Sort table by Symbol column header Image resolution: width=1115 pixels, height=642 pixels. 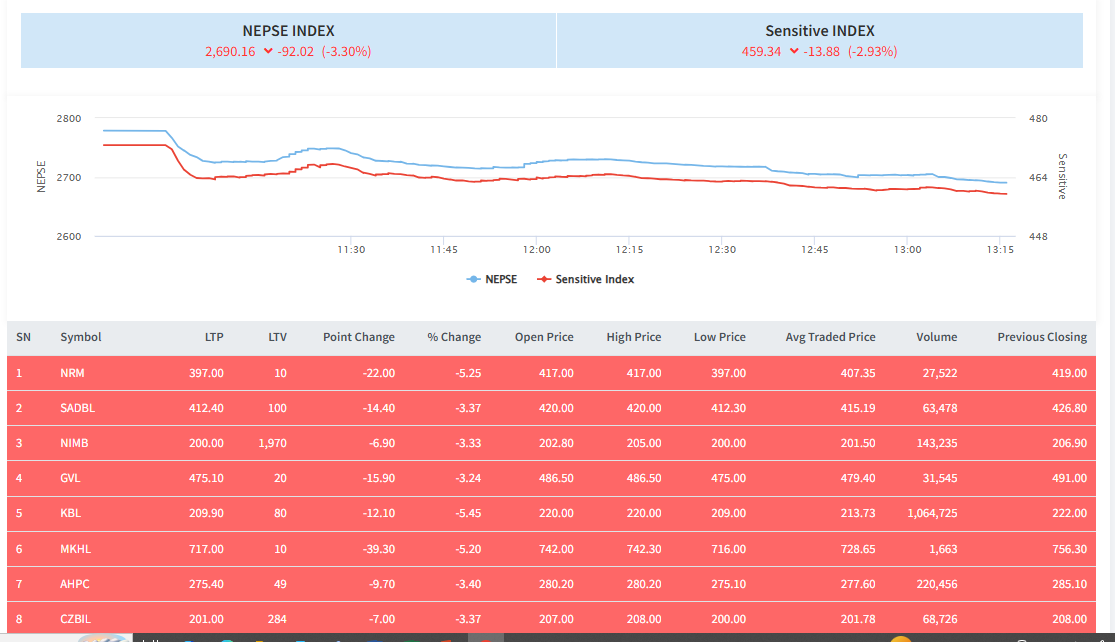coord(81,337)
